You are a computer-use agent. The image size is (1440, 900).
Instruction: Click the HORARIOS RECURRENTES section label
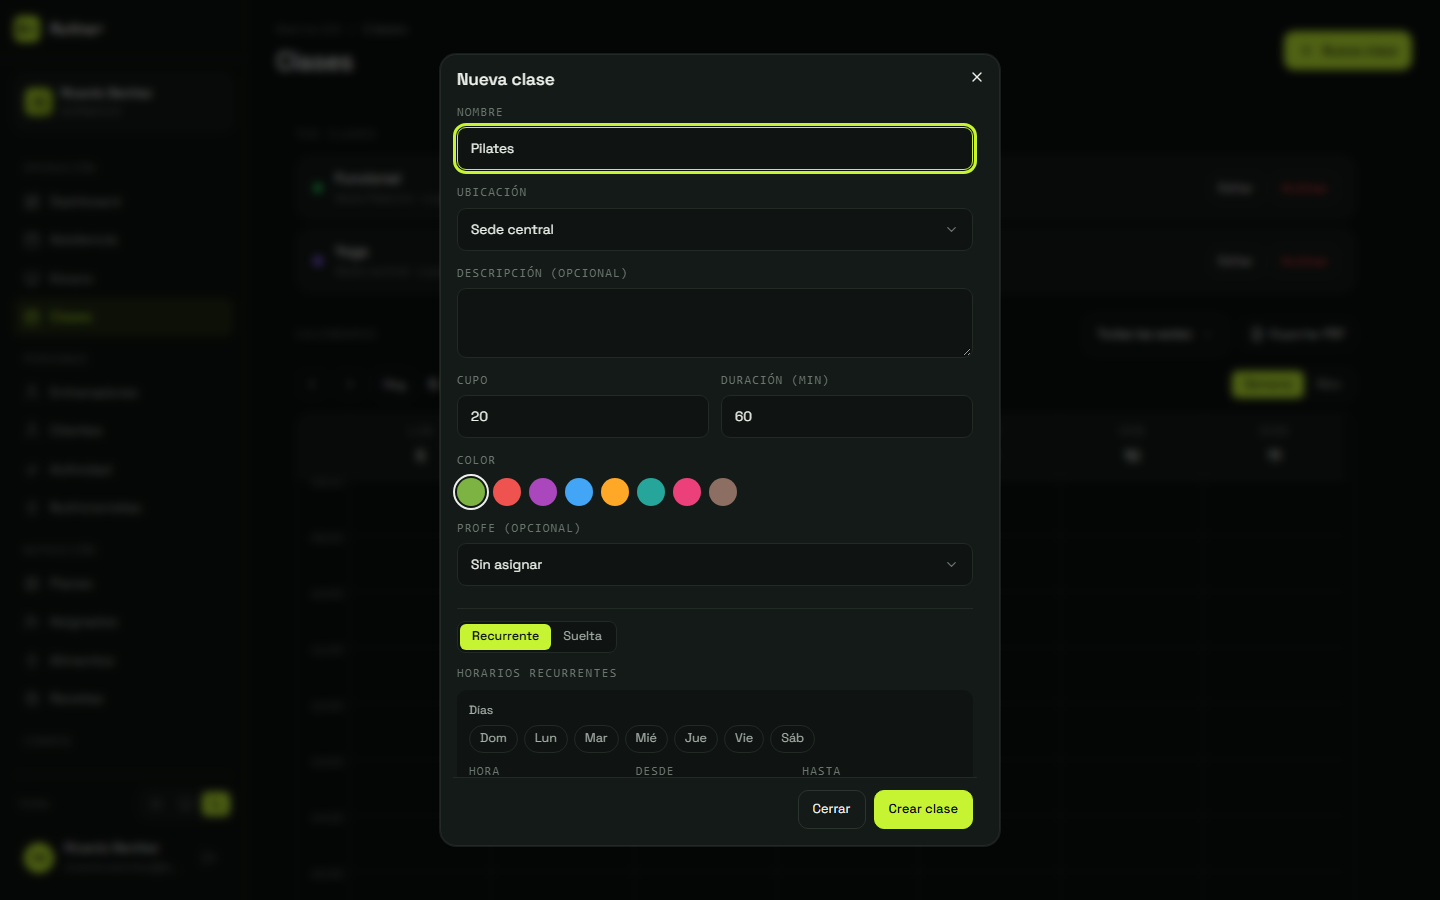coord(537,674)
